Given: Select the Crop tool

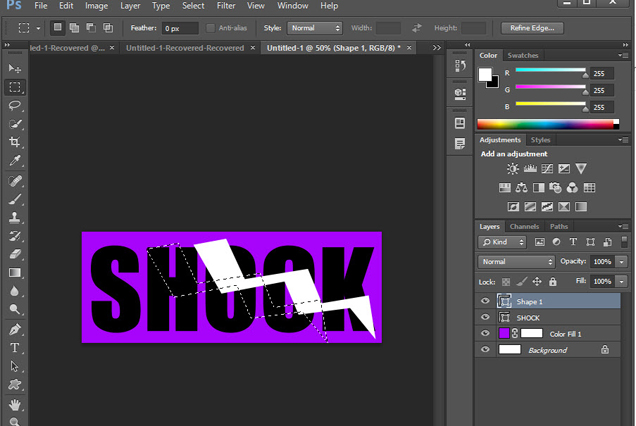Looking at the screenshot, I should tap(15, 143).
